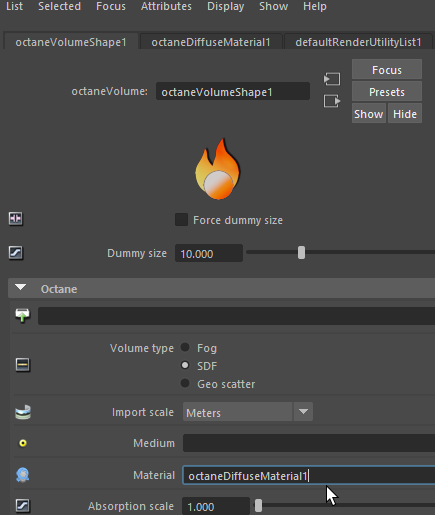Click the Focus button
Screen dimensions: 435x515
(387, 70)
